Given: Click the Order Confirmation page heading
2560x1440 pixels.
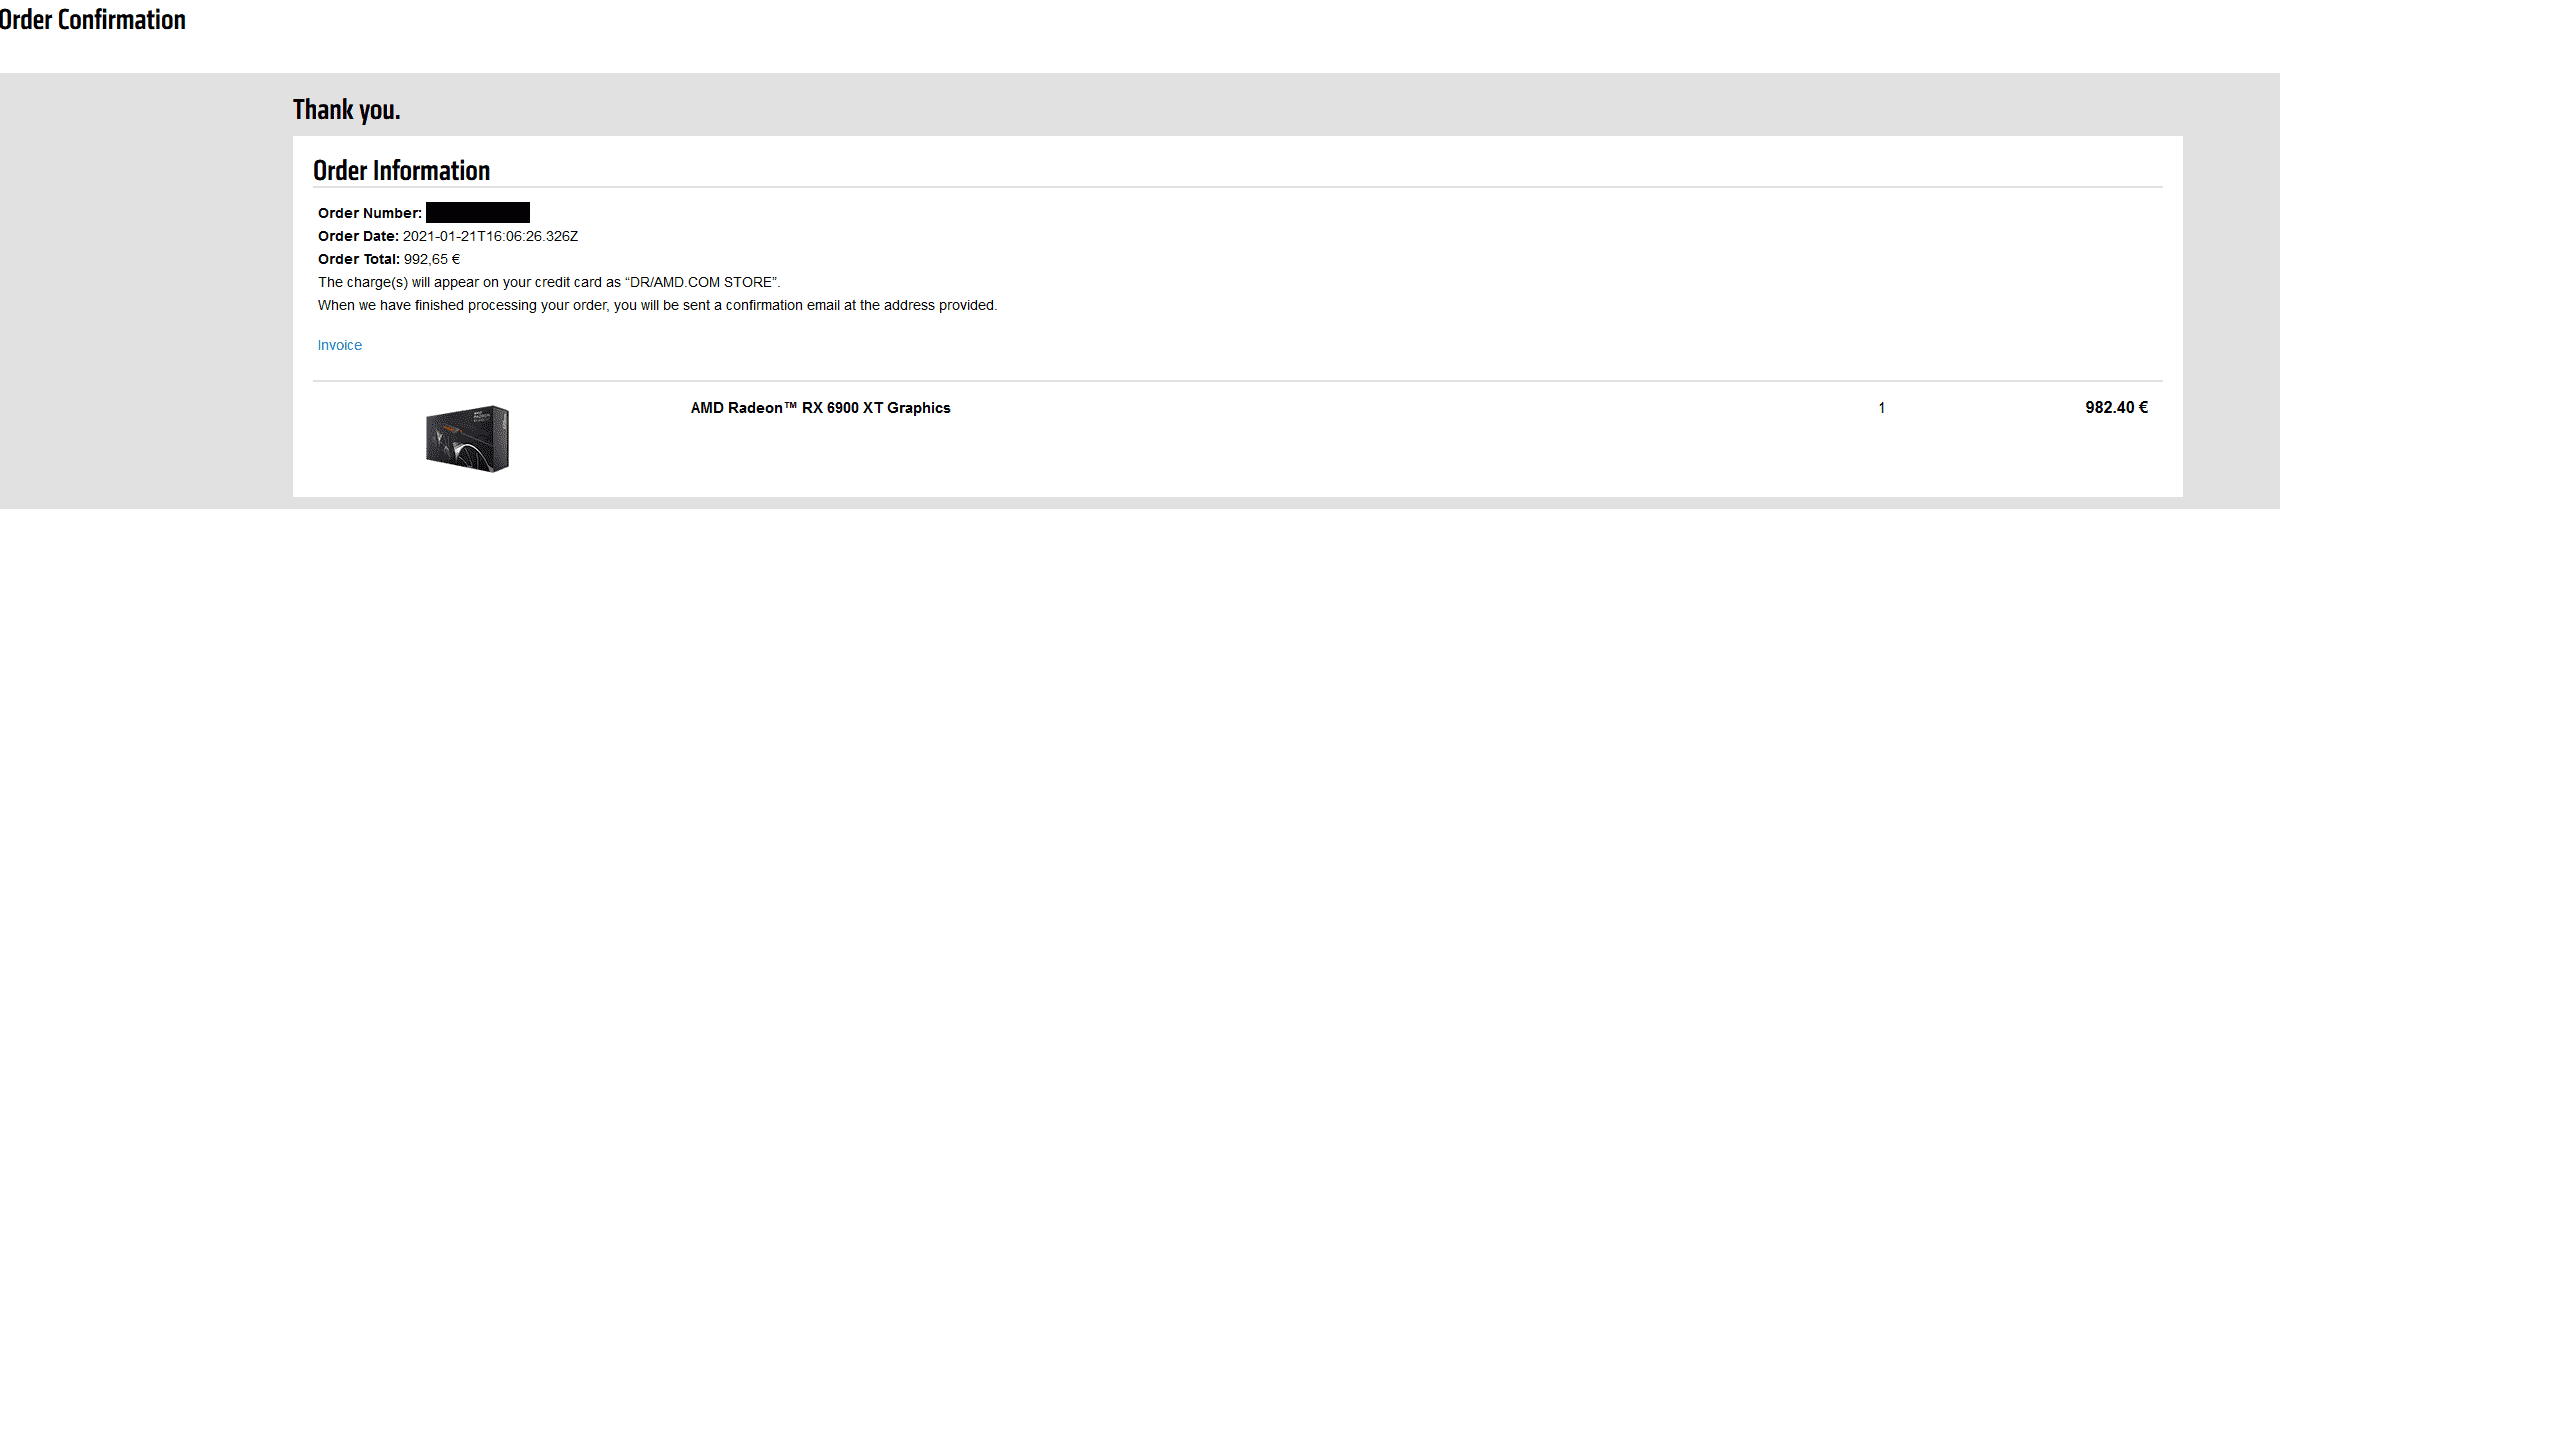Looking at the screenshot, I should tap(92, 19).
